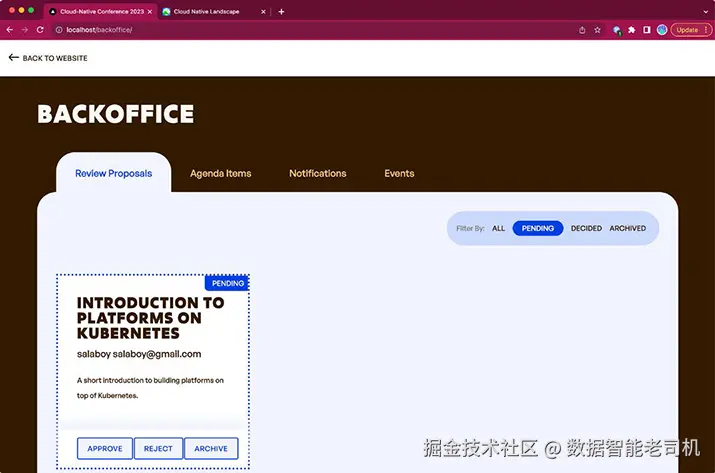715x473 pixels.
Task: Approve the Kubernetes platforms proposal
Action: (105, 448)
